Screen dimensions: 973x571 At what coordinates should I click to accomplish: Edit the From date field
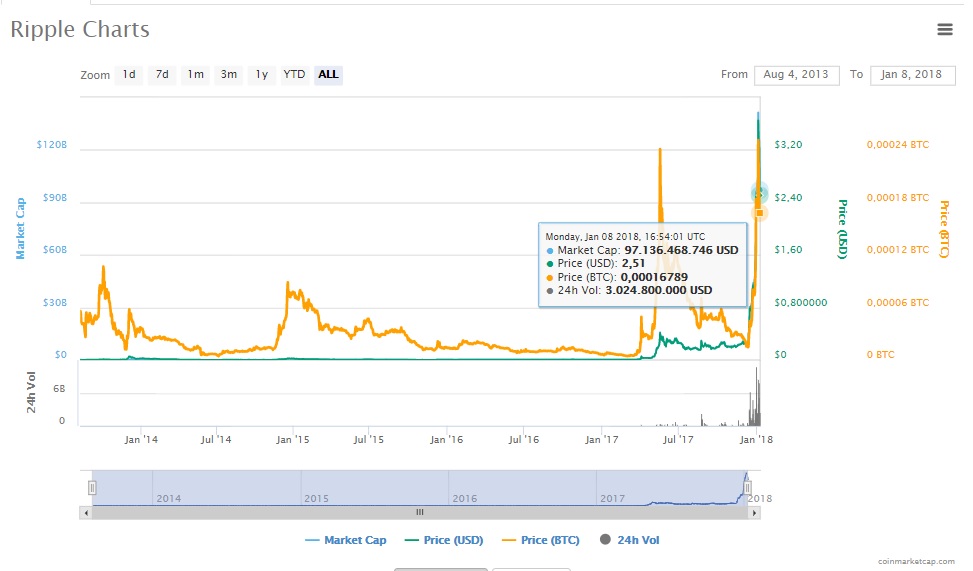pyautogui.click(x=797, y=74)
